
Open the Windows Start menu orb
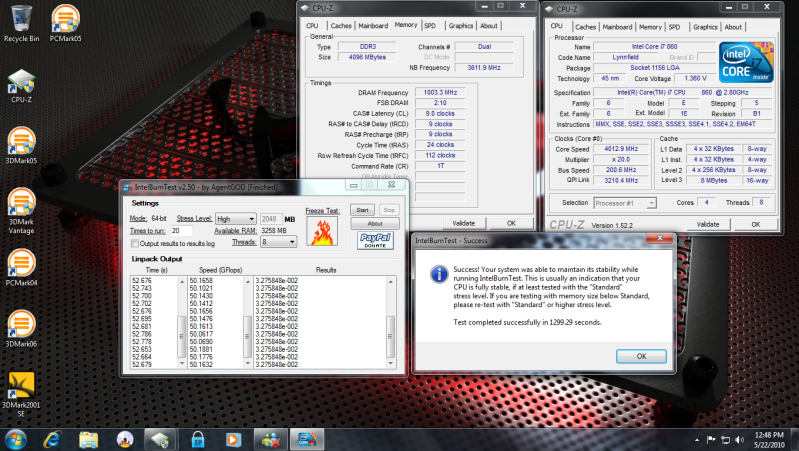click(15, 439)
